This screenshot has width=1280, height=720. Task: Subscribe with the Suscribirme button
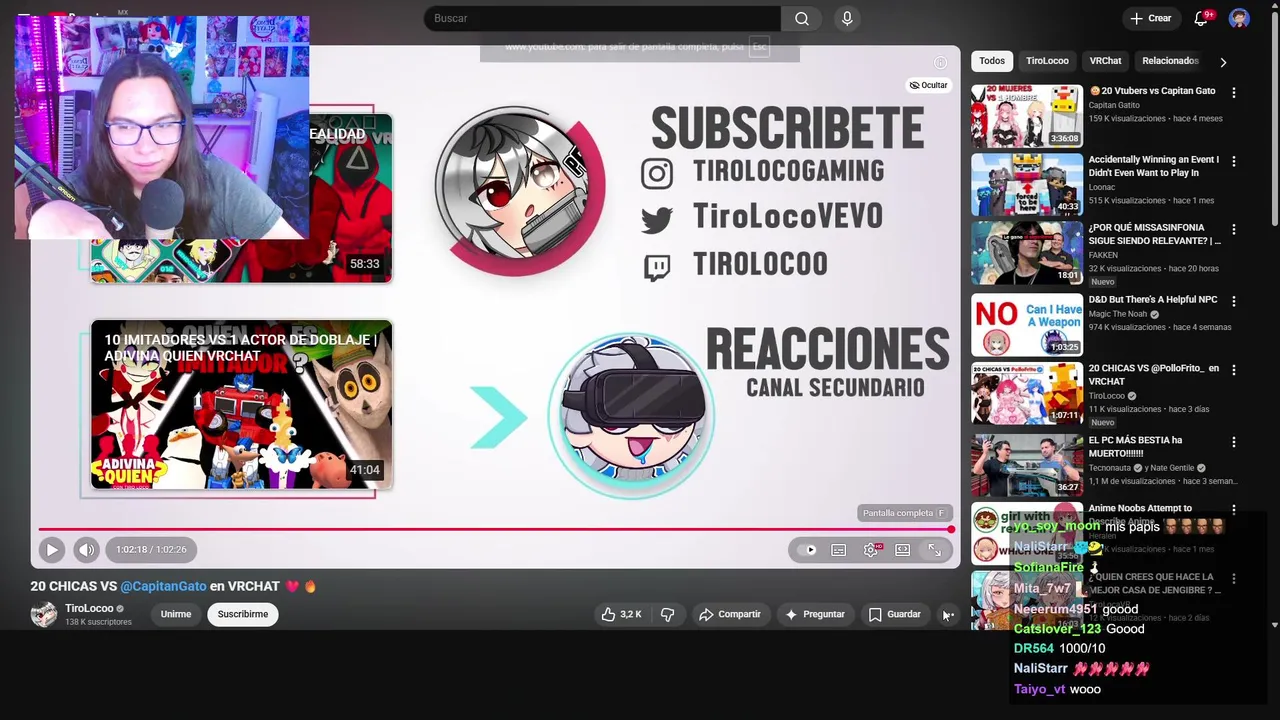coord(243,614)
